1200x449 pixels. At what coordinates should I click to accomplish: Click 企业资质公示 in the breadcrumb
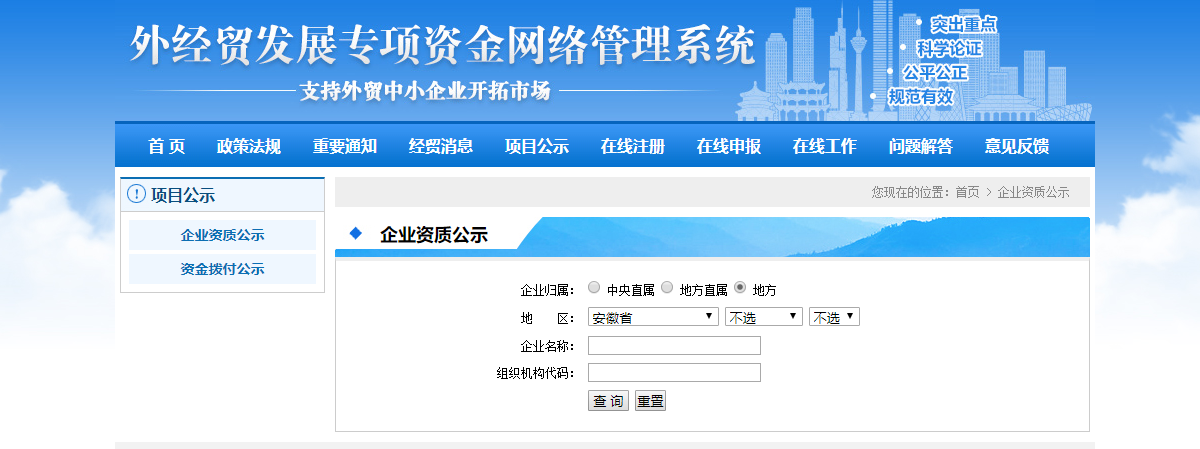(x=1033, y=192)
